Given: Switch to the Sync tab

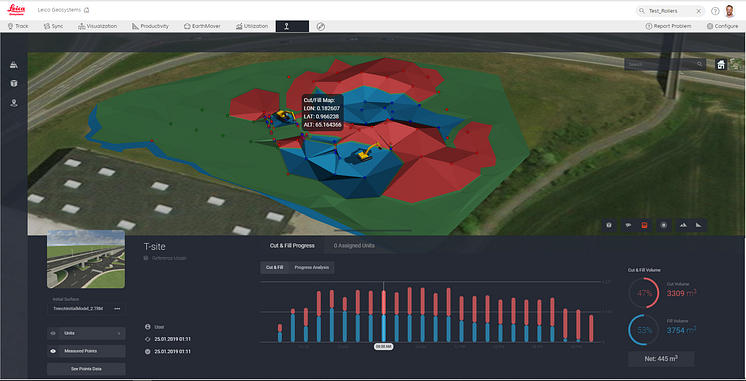Looking at the screenshot, I should (53, 26).
